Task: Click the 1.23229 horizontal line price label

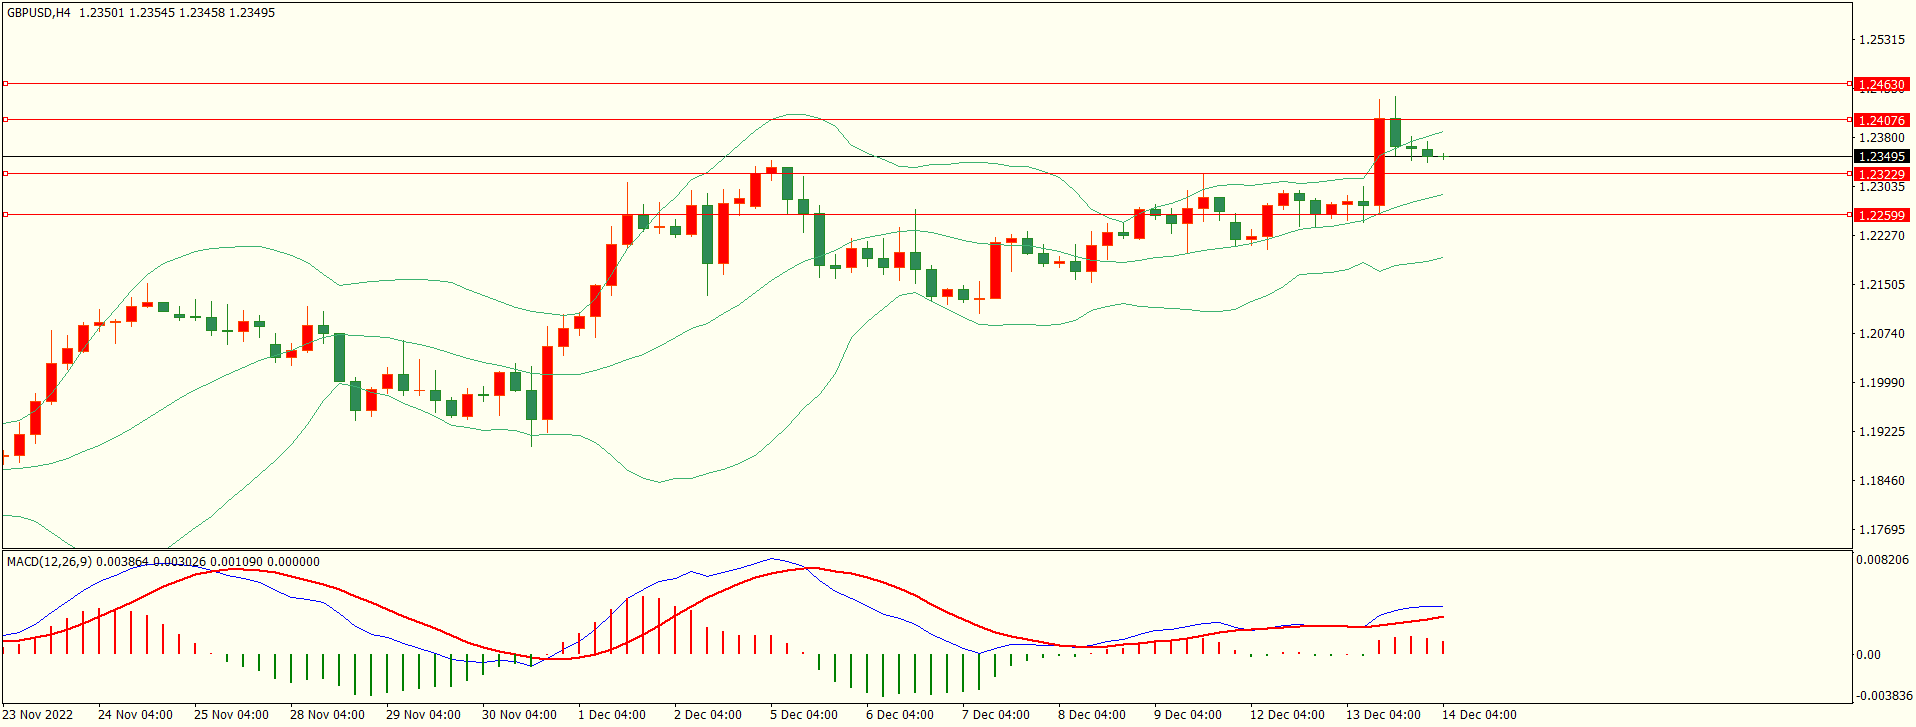Action: pos(1881,174)
